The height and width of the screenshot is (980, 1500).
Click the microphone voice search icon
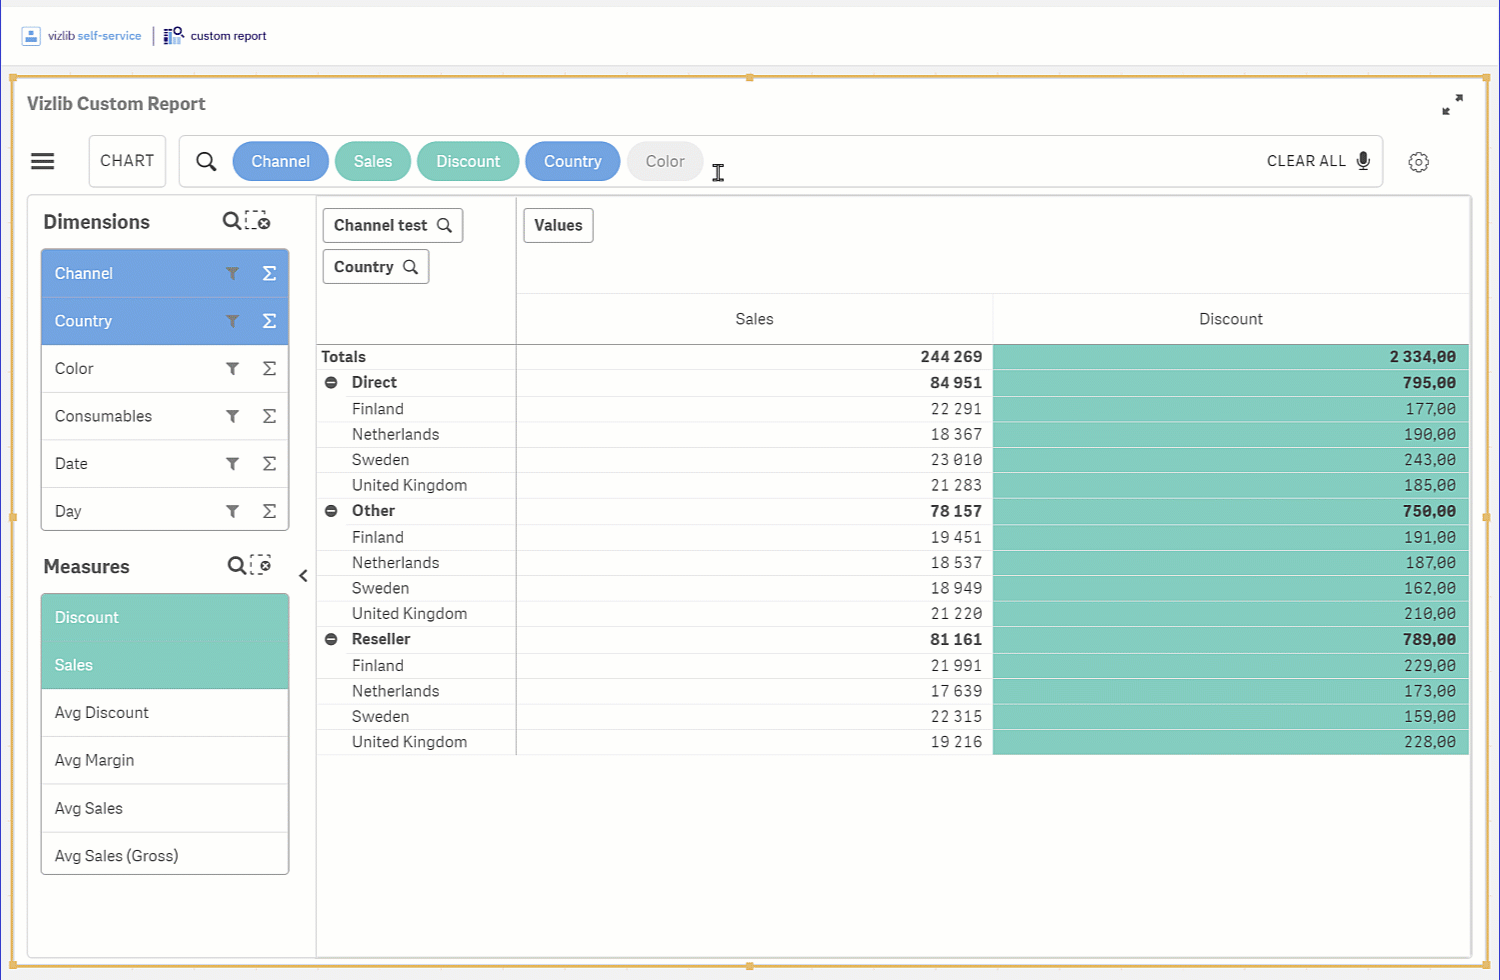click(x=1363, y=161)
